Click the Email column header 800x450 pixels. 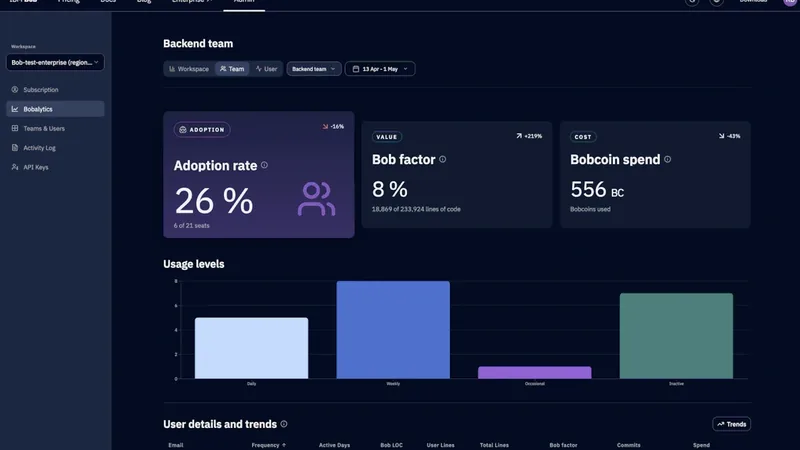pos(176,445)
